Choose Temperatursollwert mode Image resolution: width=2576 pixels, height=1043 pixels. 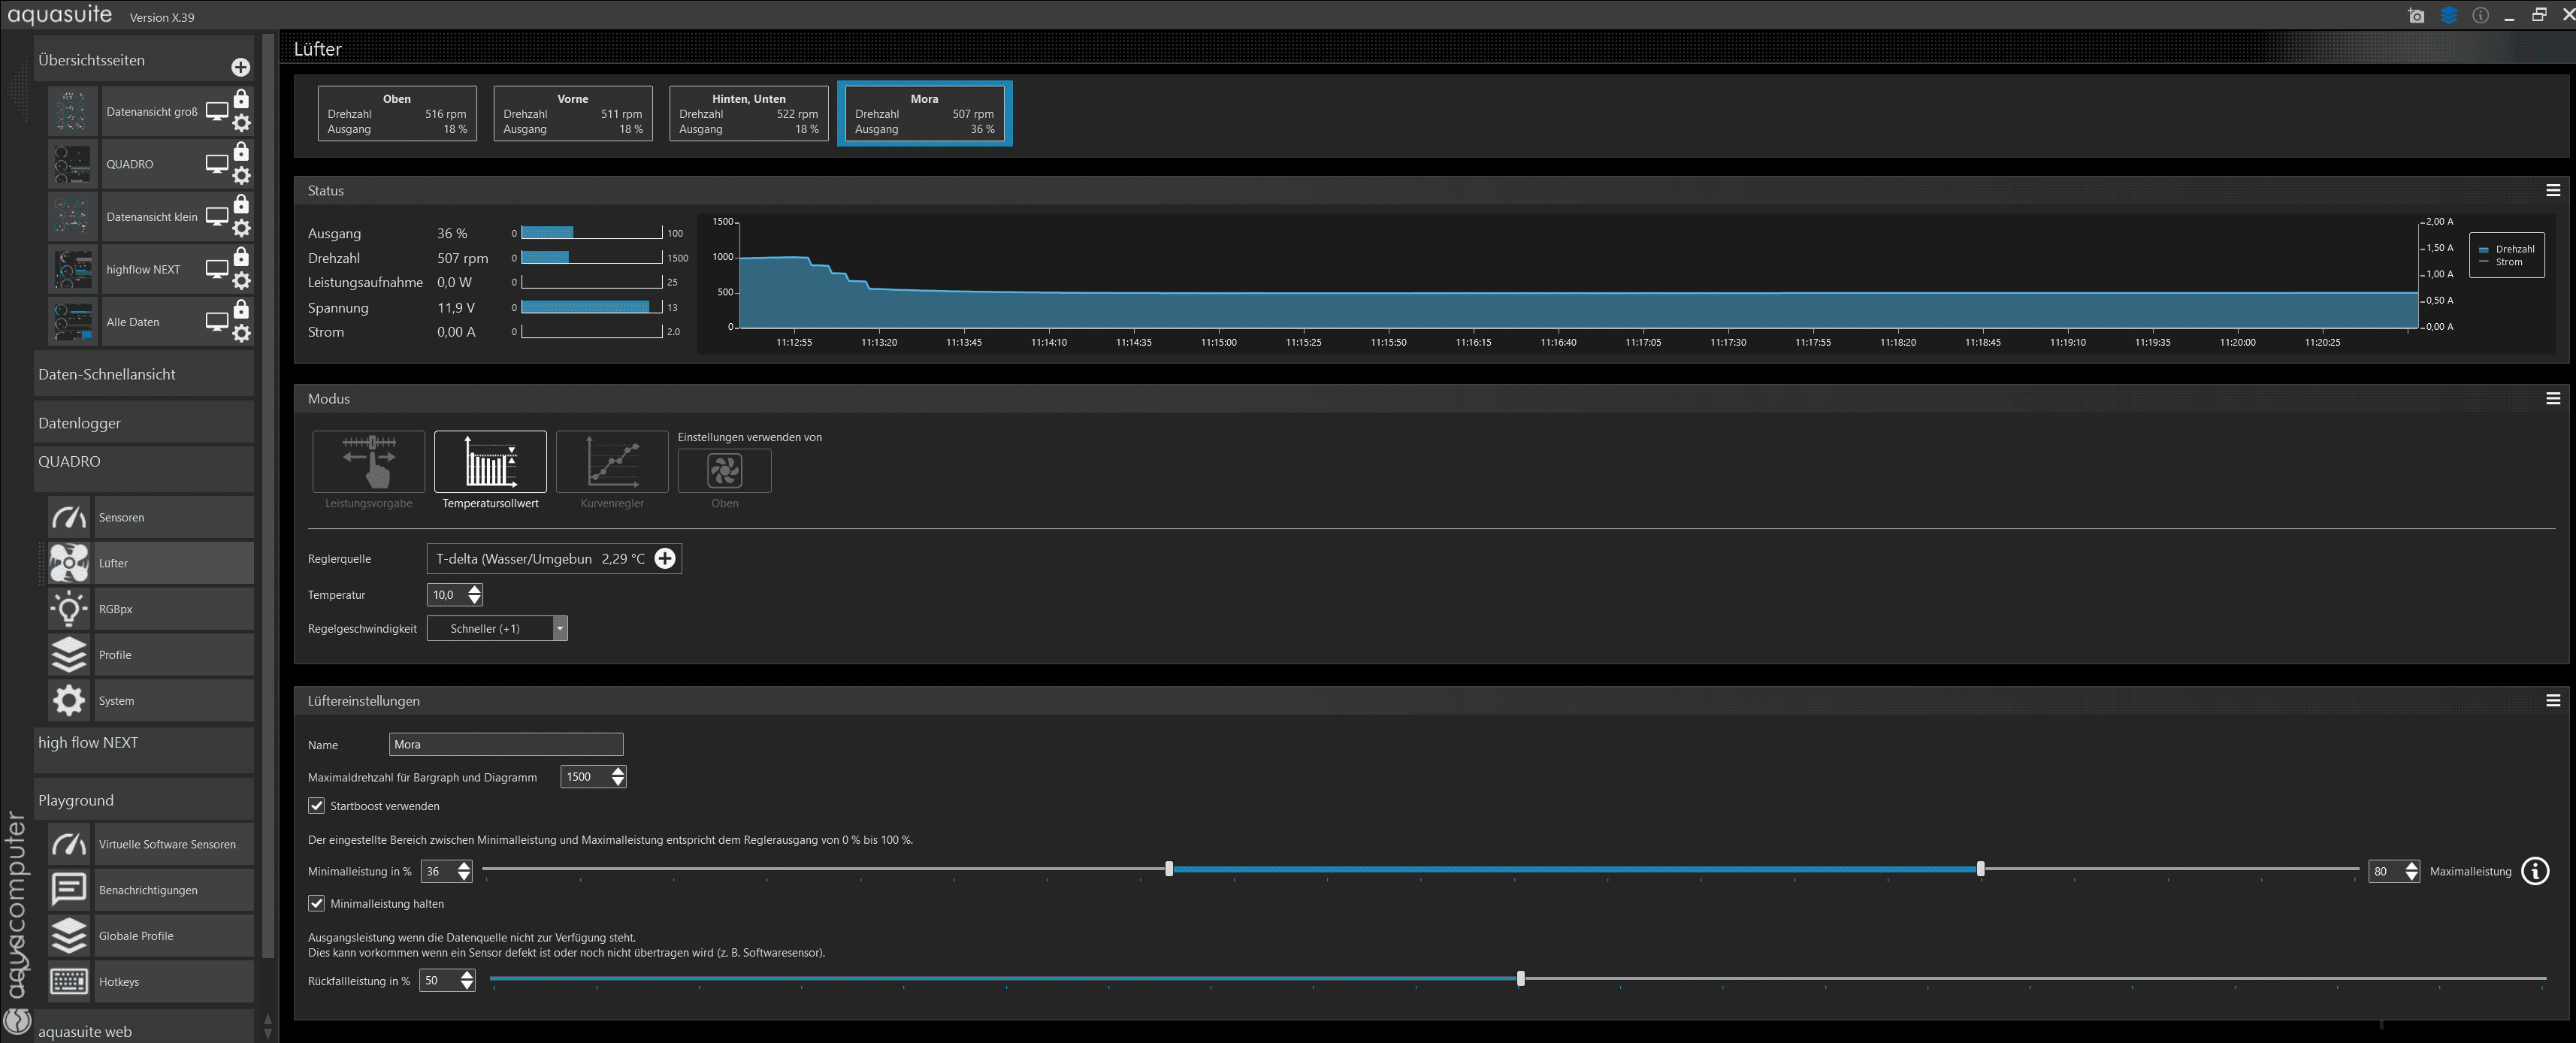click(x=490, y=462)
